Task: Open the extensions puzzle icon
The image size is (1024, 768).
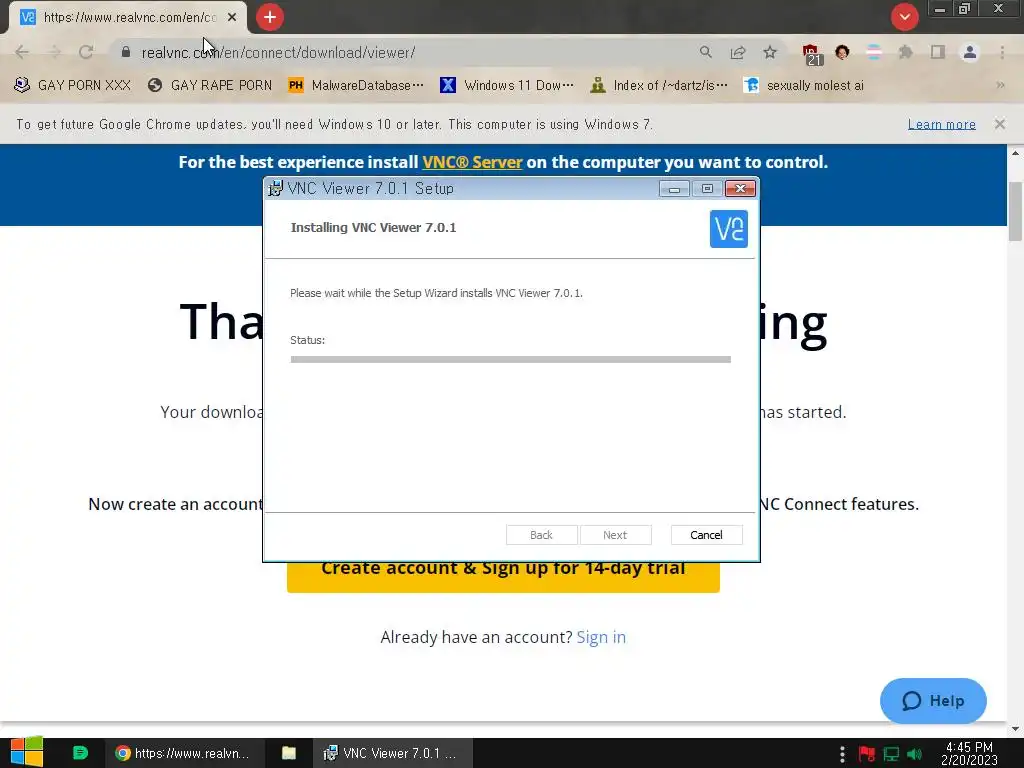Action: pyautogui.click(x=905, y=52)
